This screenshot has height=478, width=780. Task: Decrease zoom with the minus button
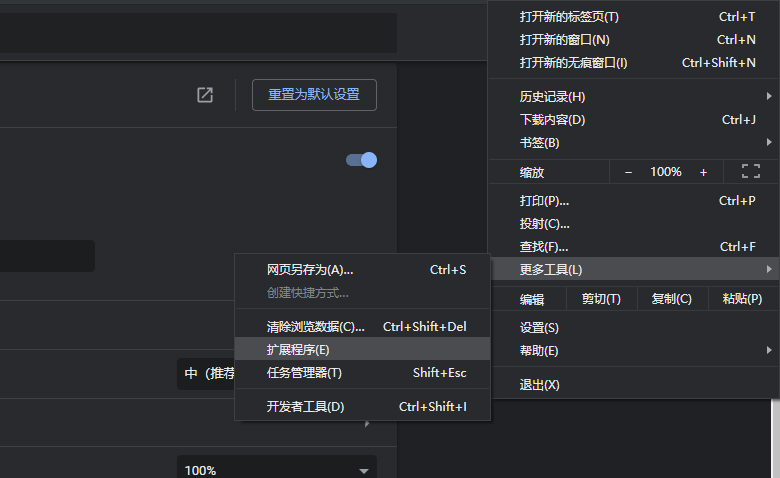(628, 172)
